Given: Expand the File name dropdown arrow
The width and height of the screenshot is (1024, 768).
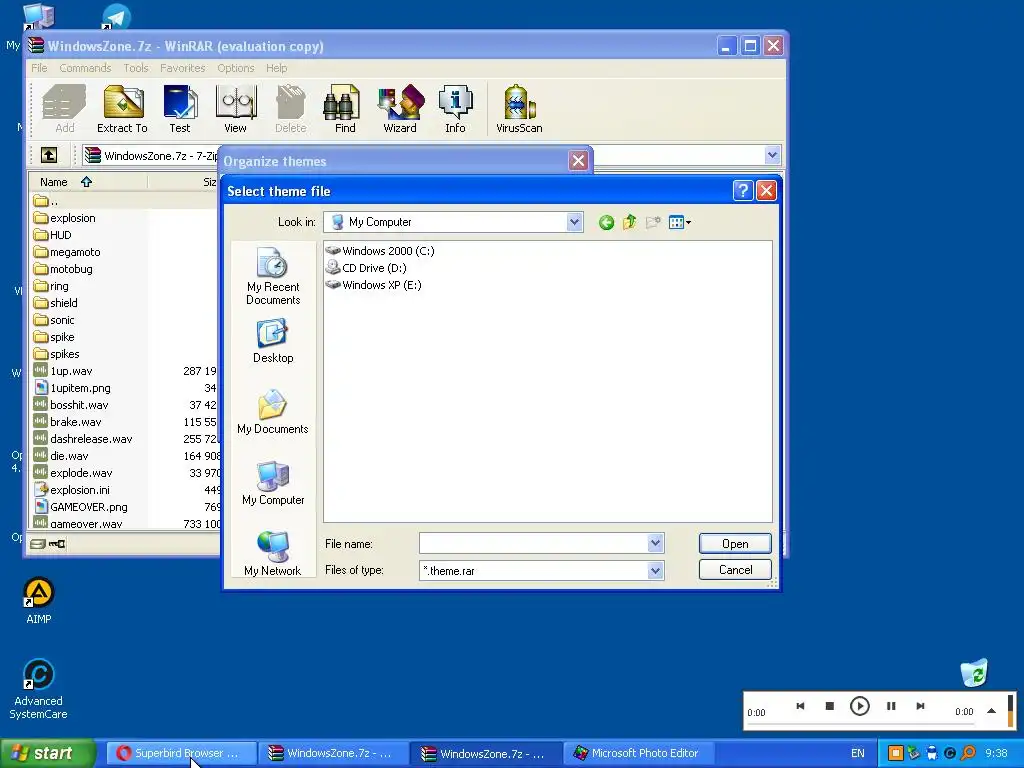Looking at the screenshot, I should click(655, 543).
